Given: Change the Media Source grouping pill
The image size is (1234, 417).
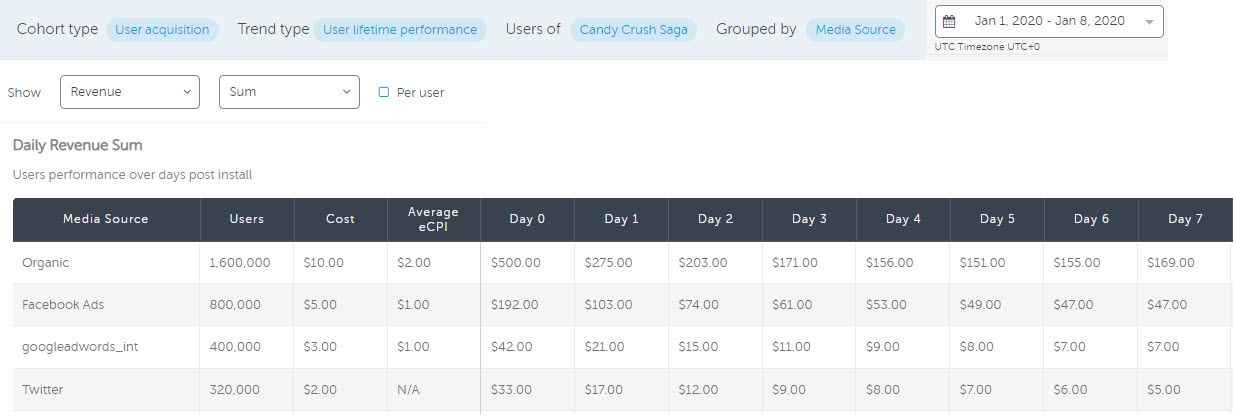Looking at the screenshot, I should pos(855,30).
